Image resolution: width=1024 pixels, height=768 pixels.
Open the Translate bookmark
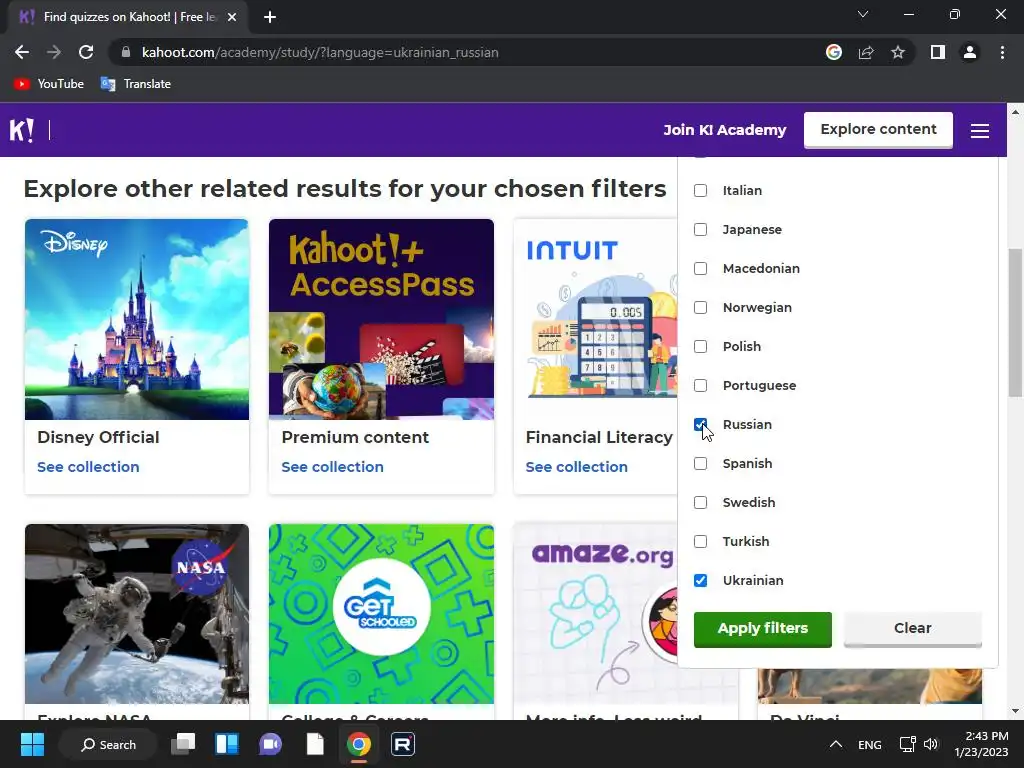coord(135,84)
